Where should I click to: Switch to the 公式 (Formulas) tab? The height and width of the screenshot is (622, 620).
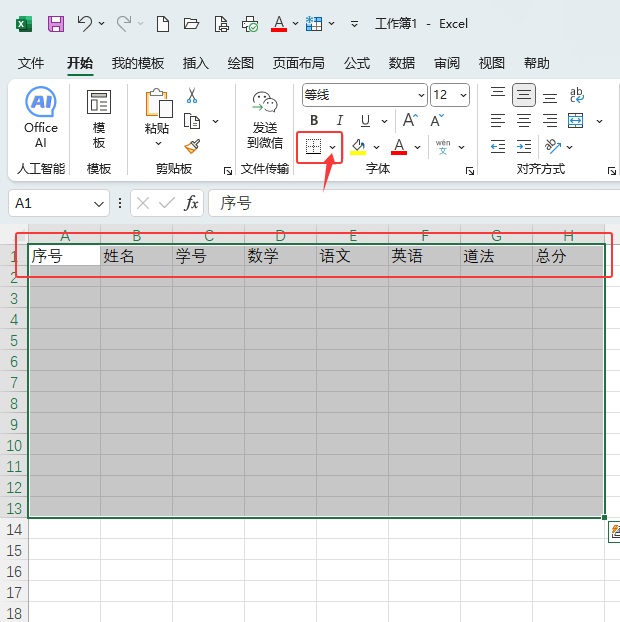(x=357, y=63)
